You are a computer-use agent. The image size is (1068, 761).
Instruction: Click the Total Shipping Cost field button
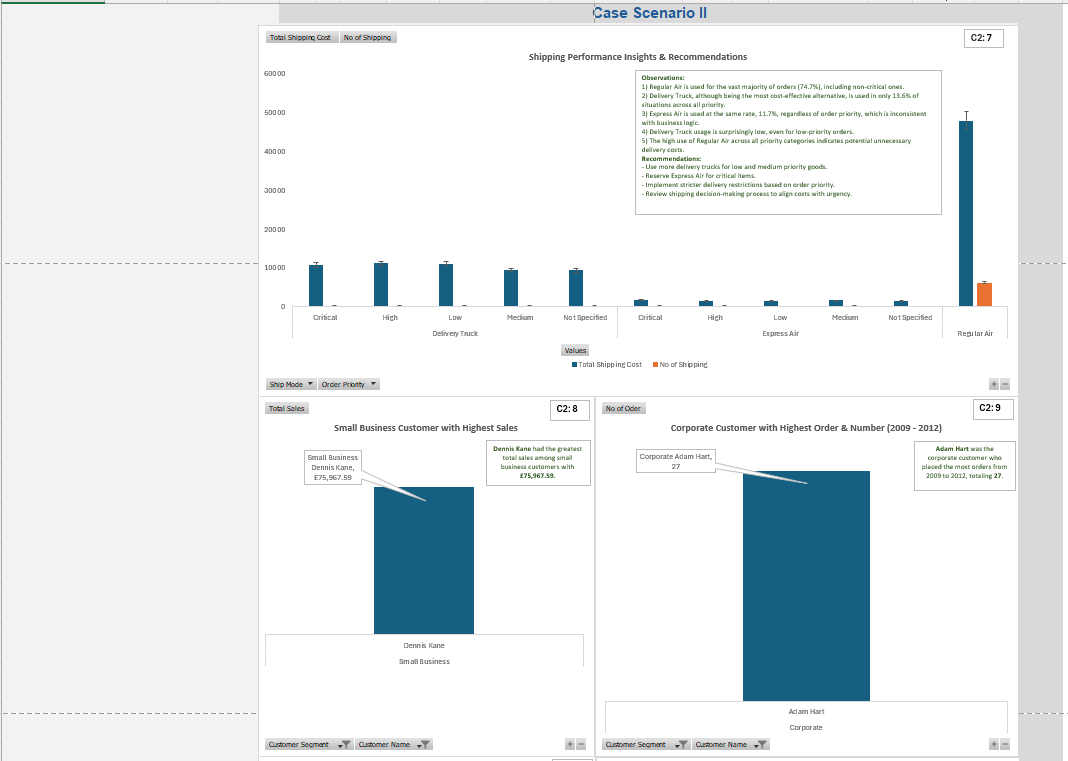click(x=301, y=38)
